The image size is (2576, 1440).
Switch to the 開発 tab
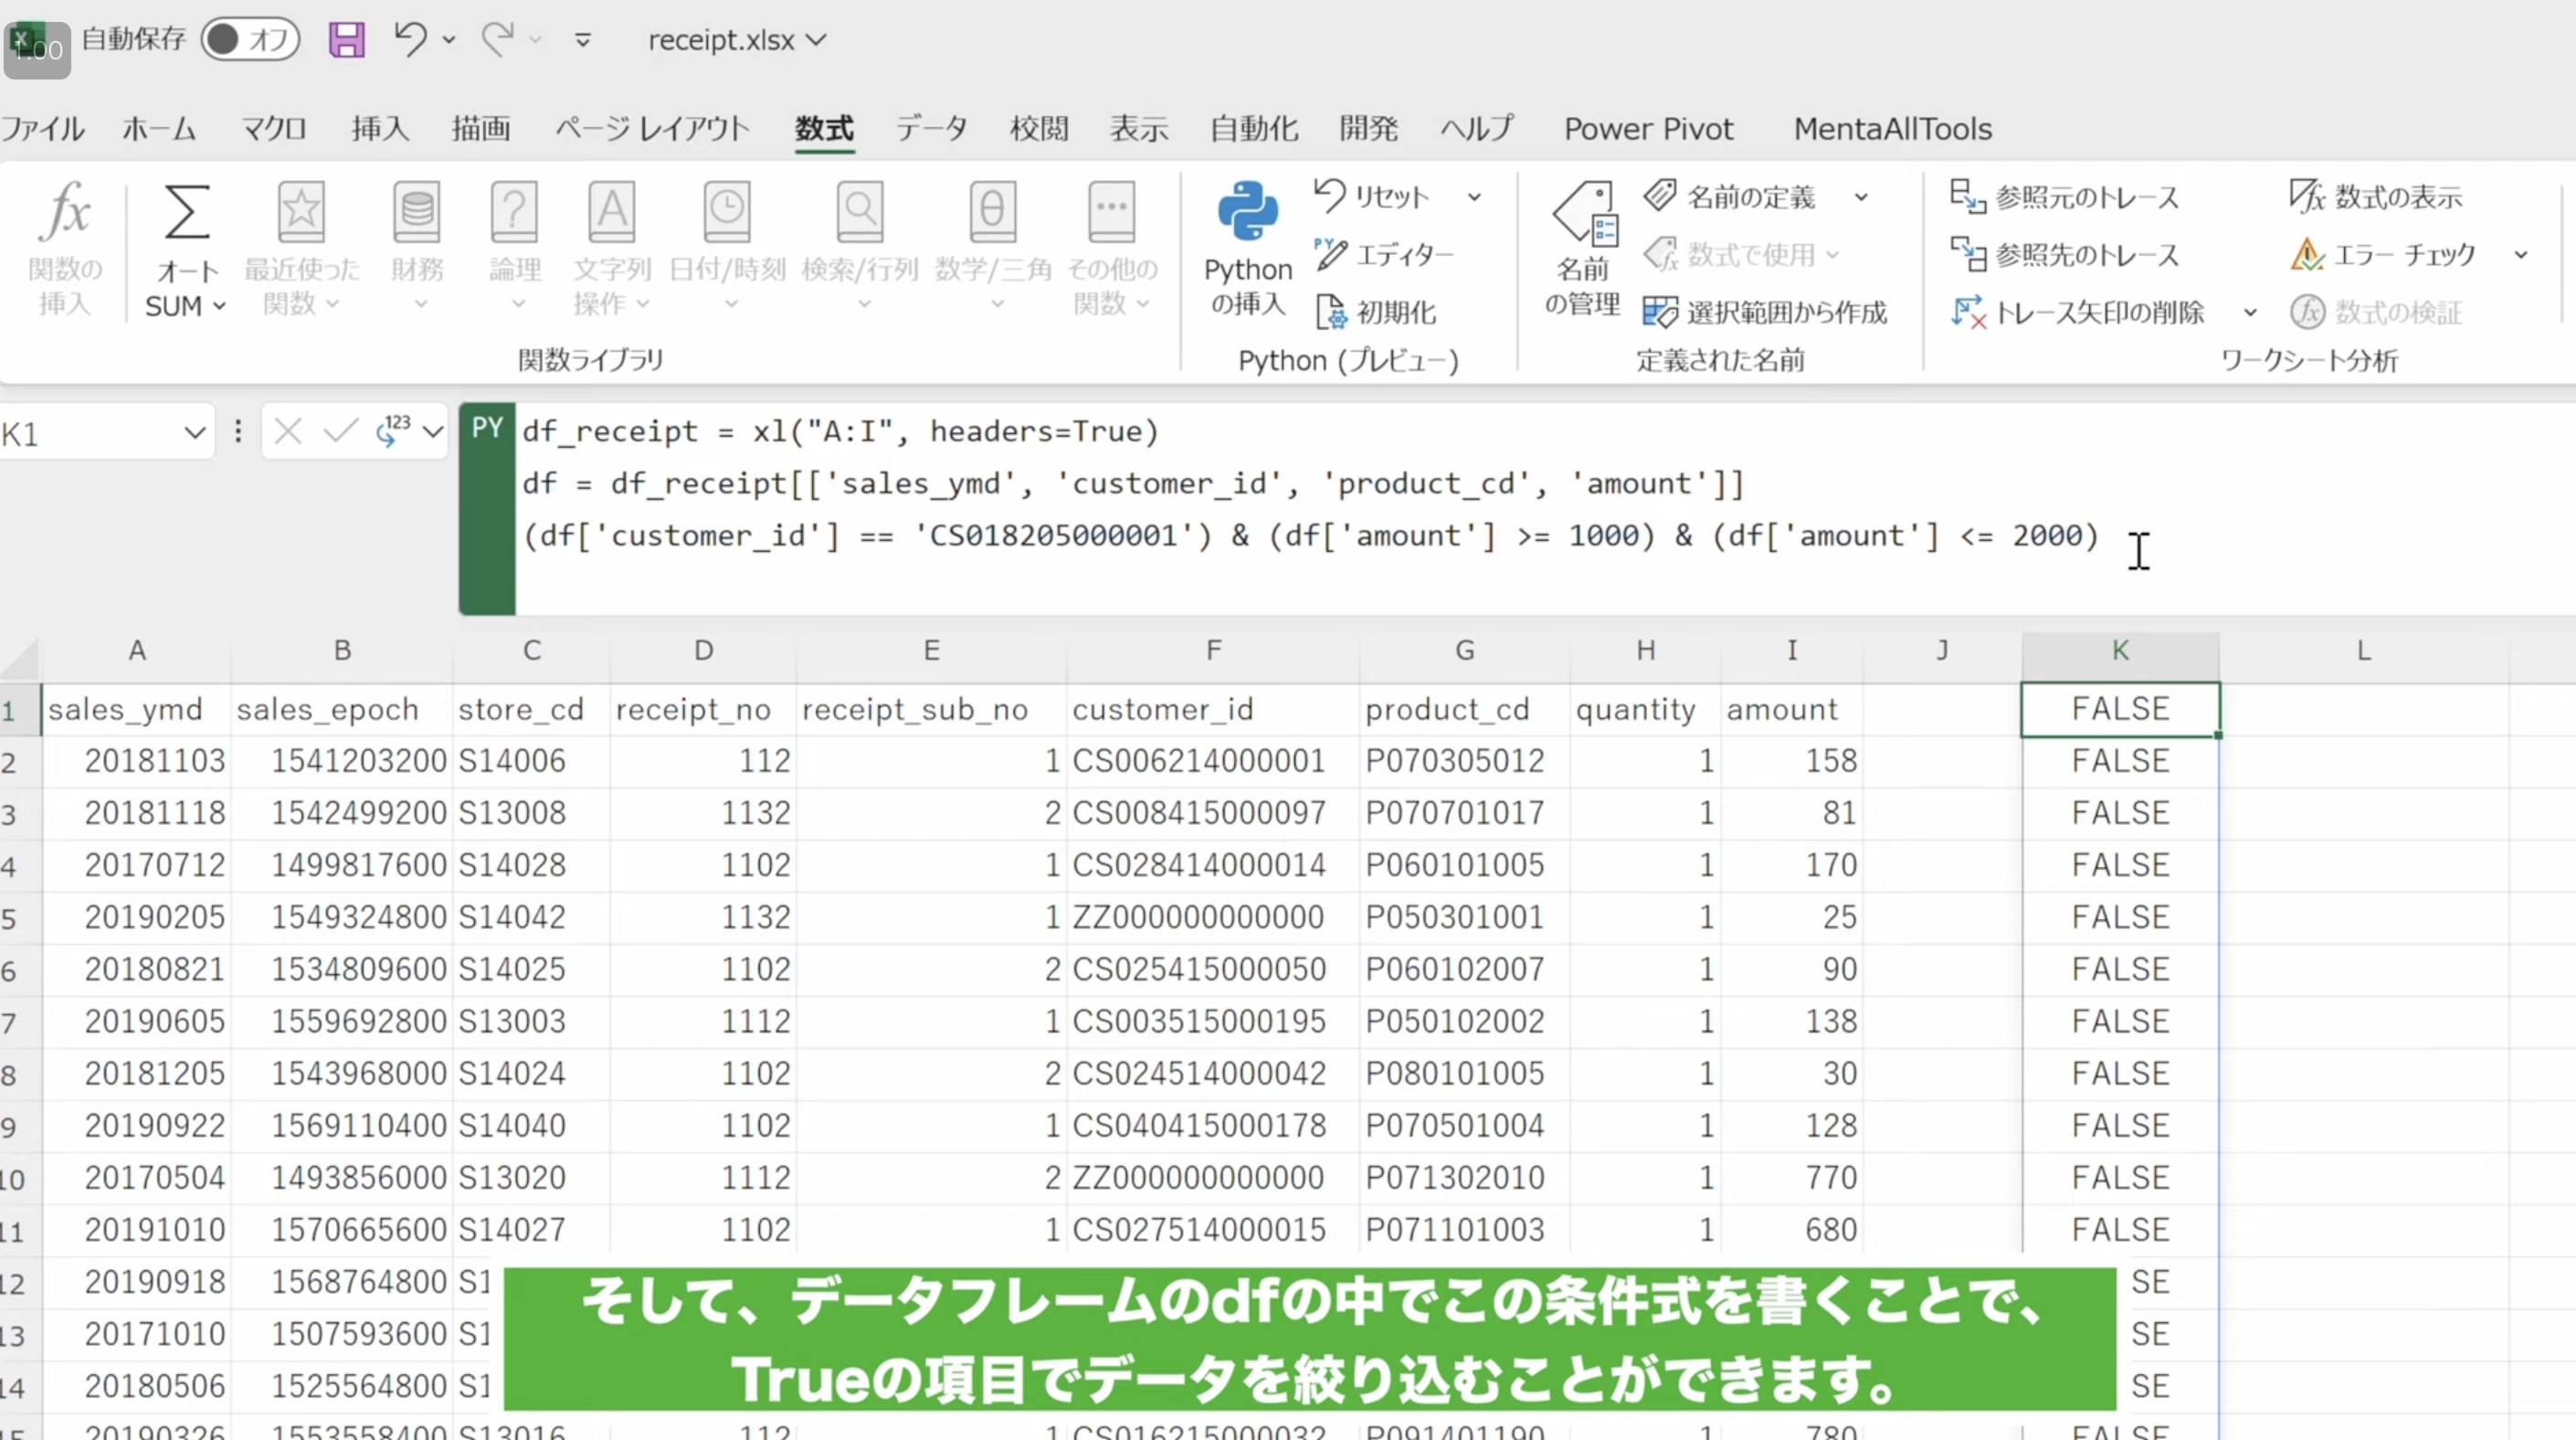click(1369, 128)
